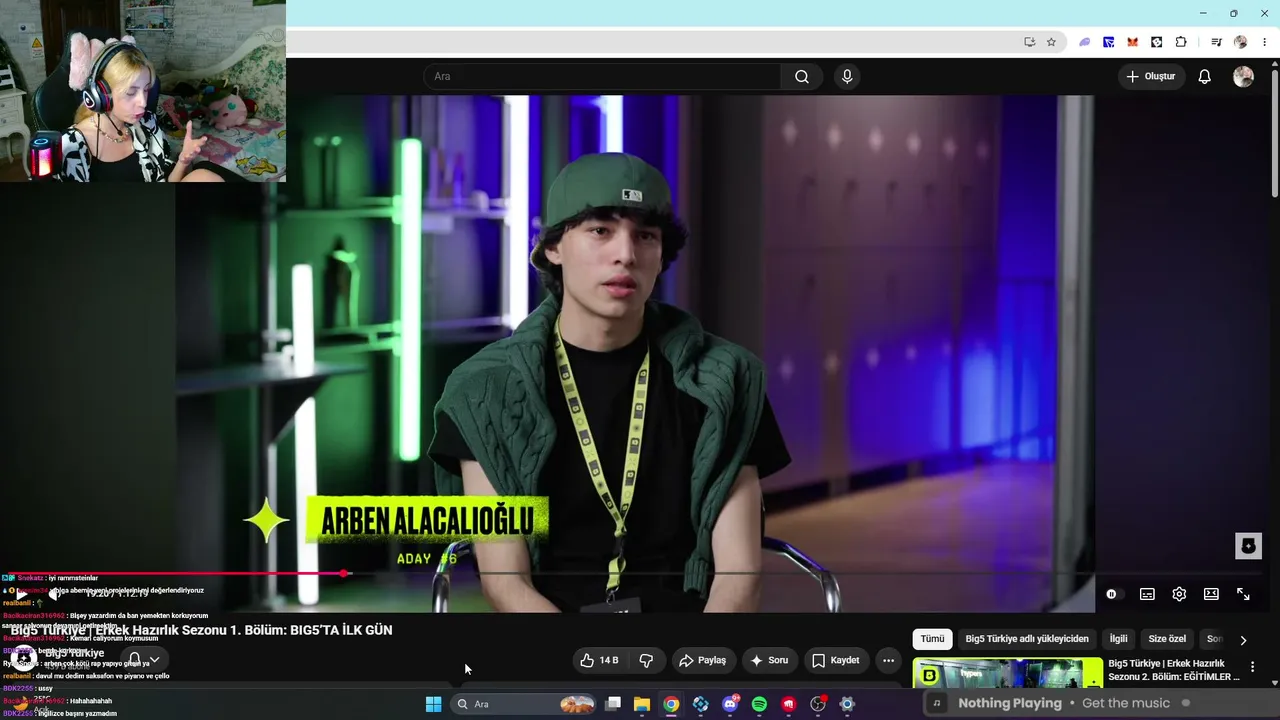Bookmark this page with the star icon
This screenshot has height=720, width=1280.
(1051, 42)
